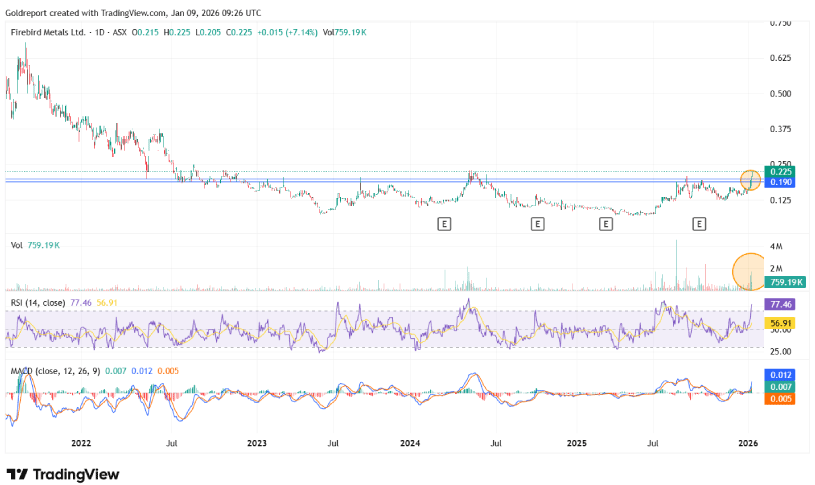Click the orange circle on the volume pane

click(x=749, y=271)
